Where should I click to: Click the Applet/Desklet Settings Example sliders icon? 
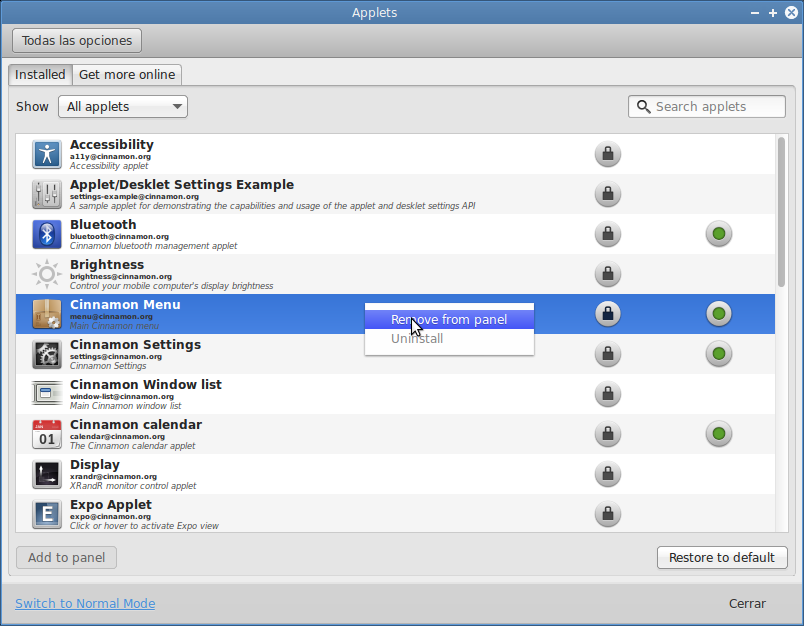coord(47,194)
